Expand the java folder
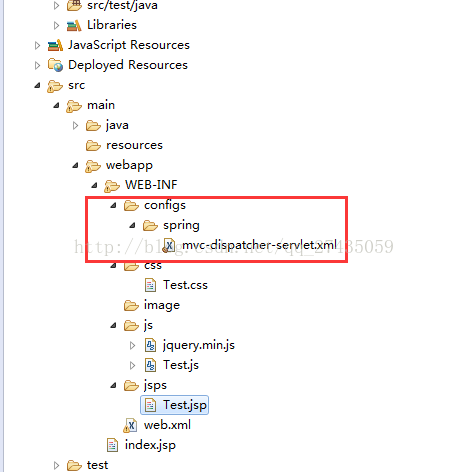 point(75,126)
